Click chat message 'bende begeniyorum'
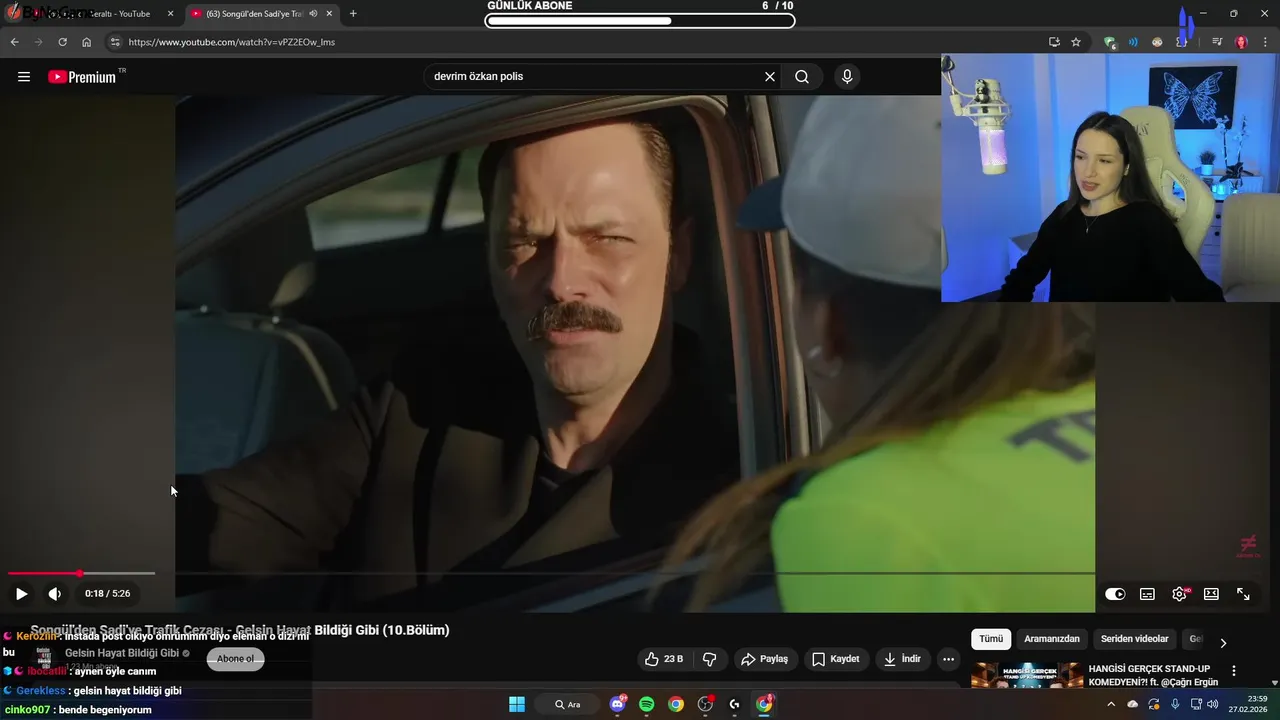This screenshot has height=720, width=1280. [x=105, y=710]
